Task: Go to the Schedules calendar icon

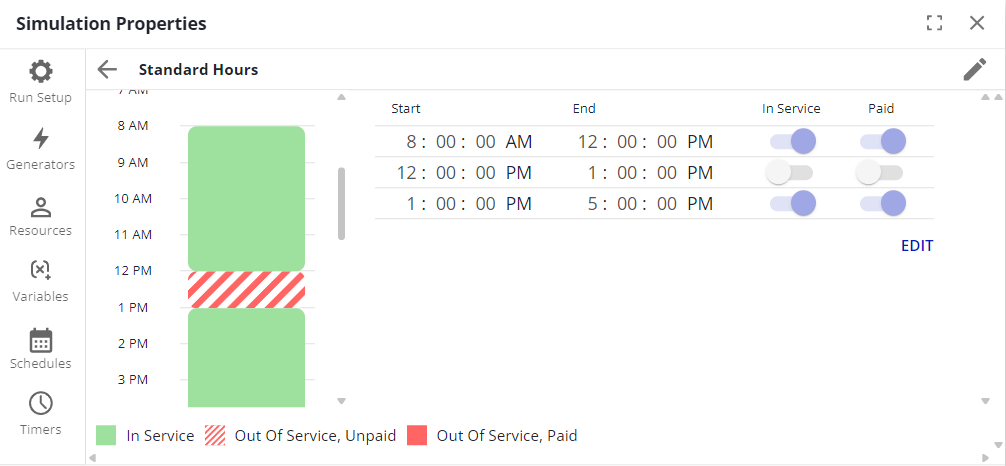Action: coord(40,340)
